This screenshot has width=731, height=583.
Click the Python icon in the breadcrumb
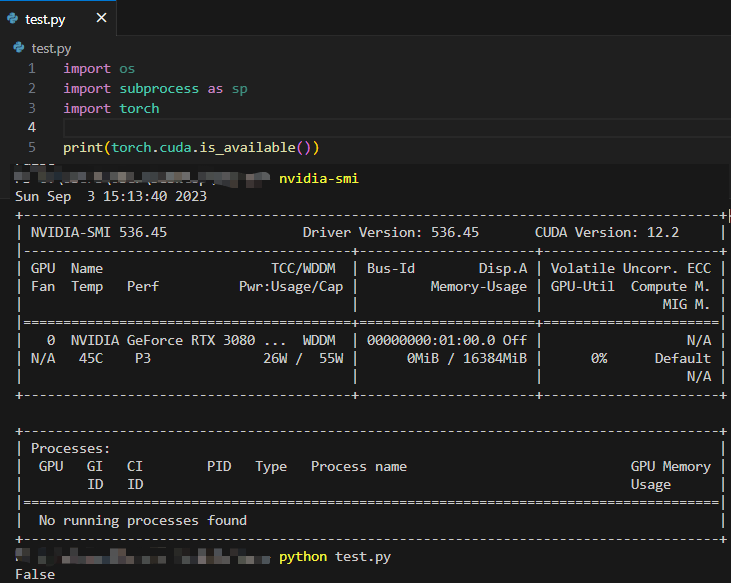point(20,48)
